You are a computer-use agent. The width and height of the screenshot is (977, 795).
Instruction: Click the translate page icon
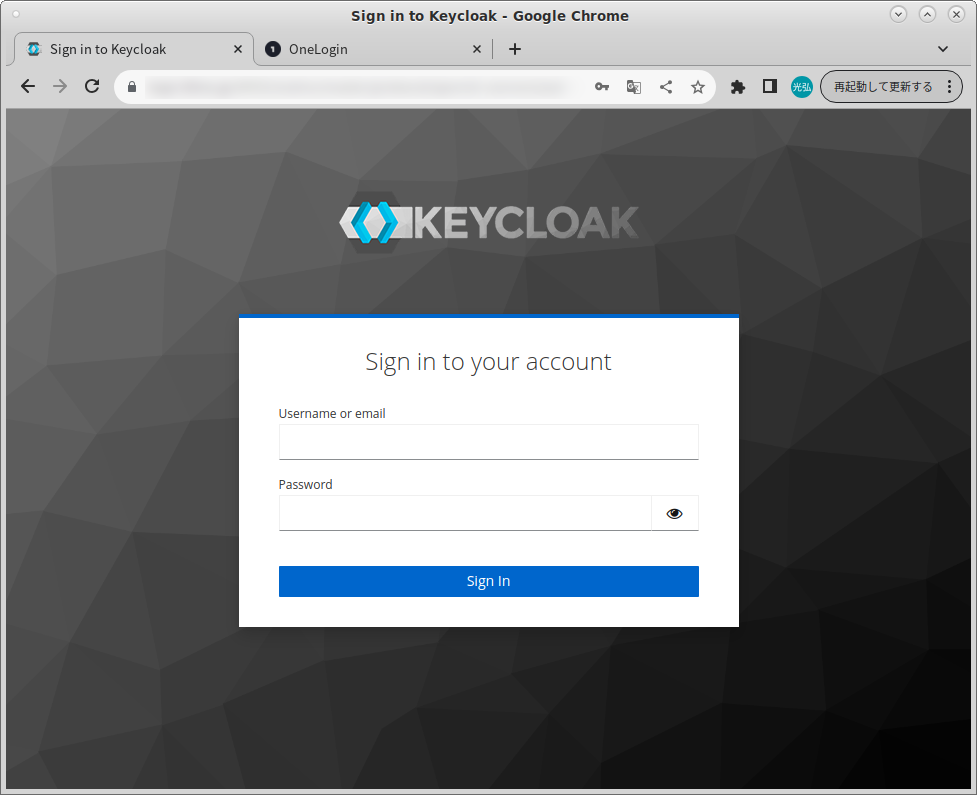(x=634, y=87)
